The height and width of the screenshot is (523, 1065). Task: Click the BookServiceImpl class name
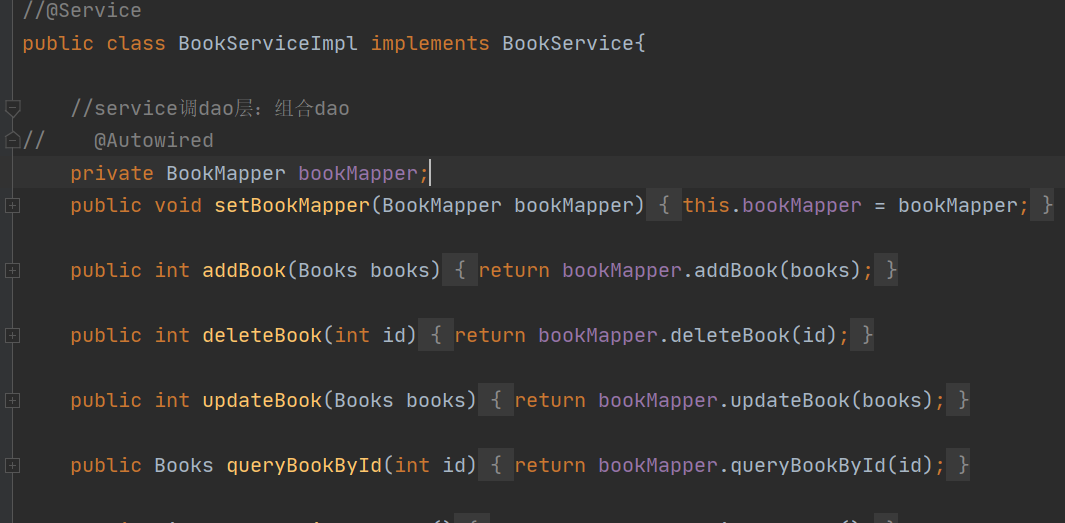pos(268,43)
